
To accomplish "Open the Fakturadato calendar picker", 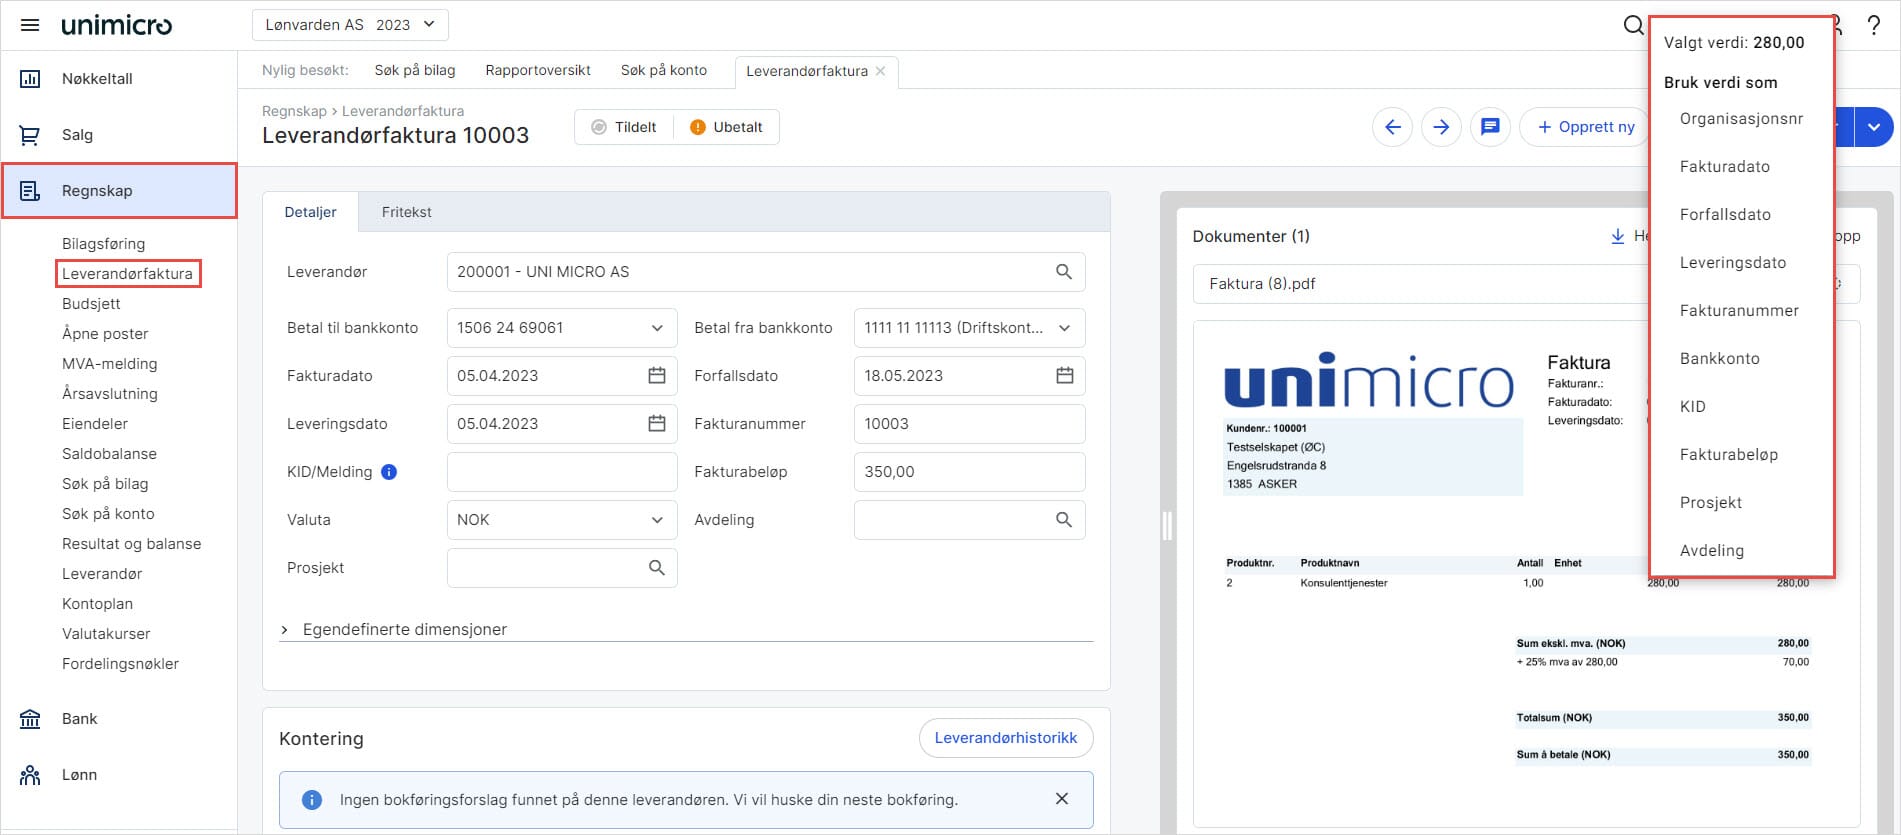I will (x=656, y=376).
